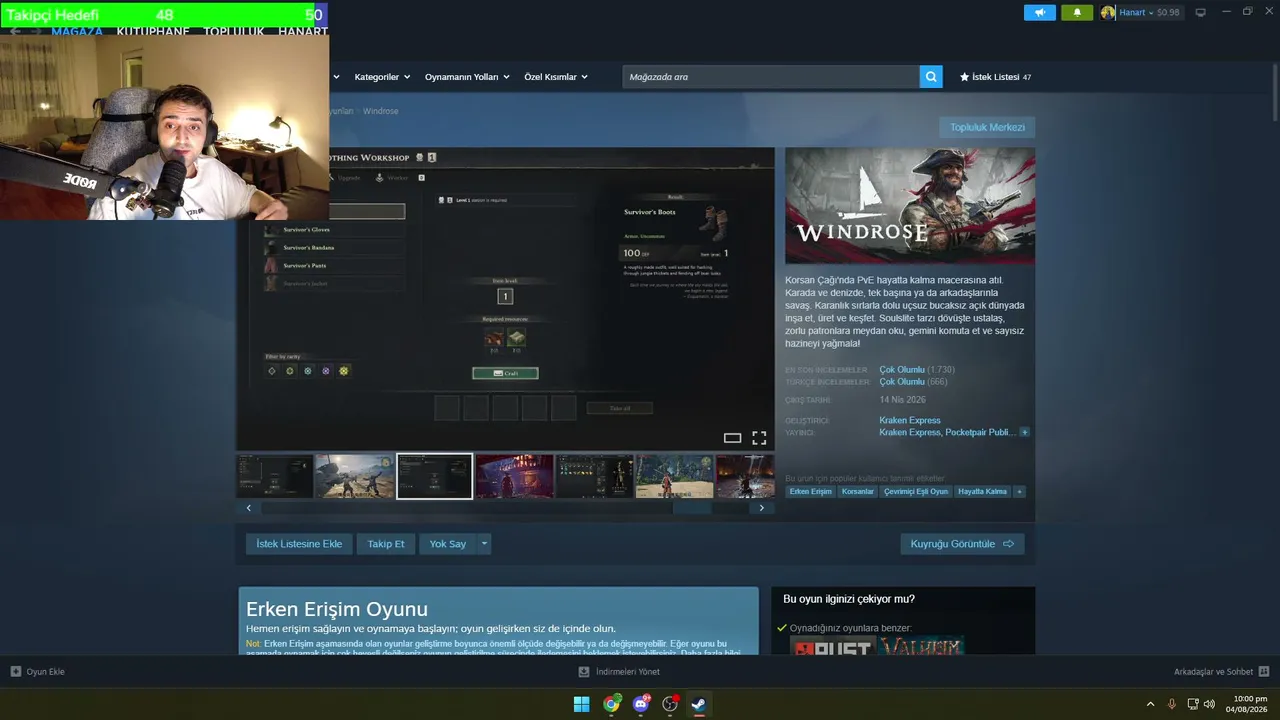Viewport: 1280px width, 720px height.
Task: Select the two-pirates beach screenshot thumbnail
Action: tap(355, 476)
